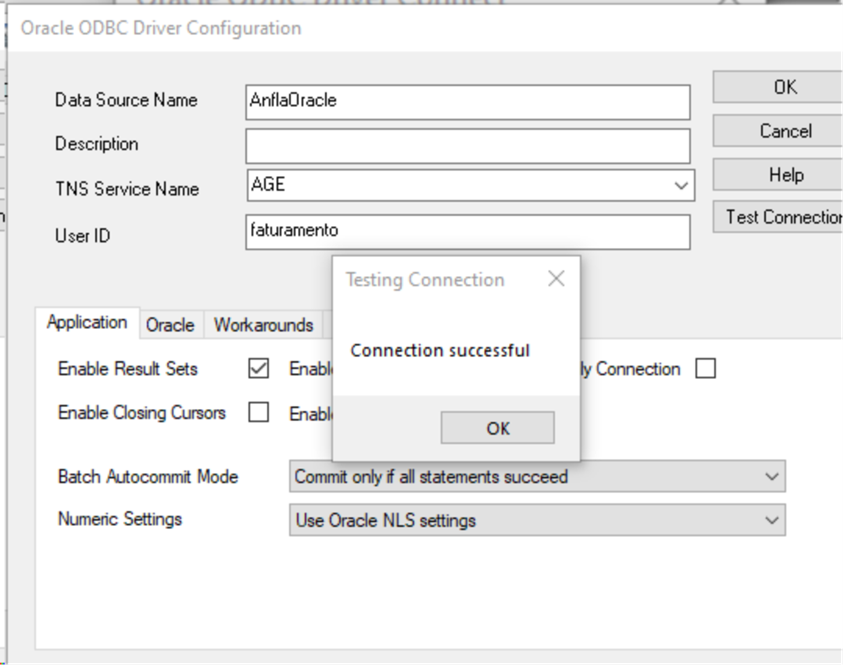Click the OK button in Driver Configuration
Image resolution: width=844 pixels, height=666 pixels.
tap(778, 87)
